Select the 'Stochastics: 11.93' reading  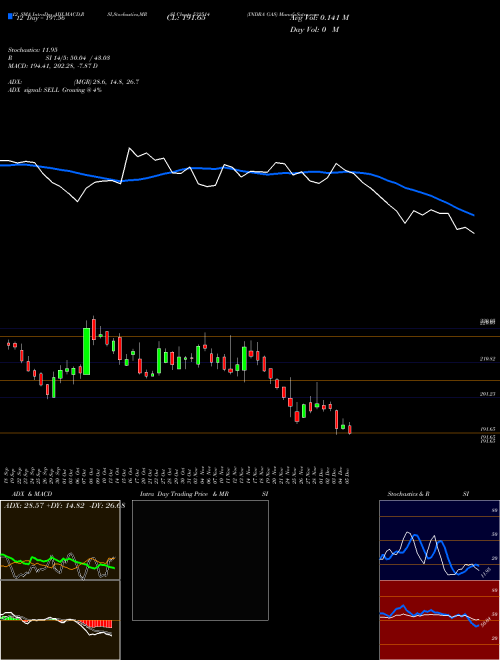click(33, 50)
